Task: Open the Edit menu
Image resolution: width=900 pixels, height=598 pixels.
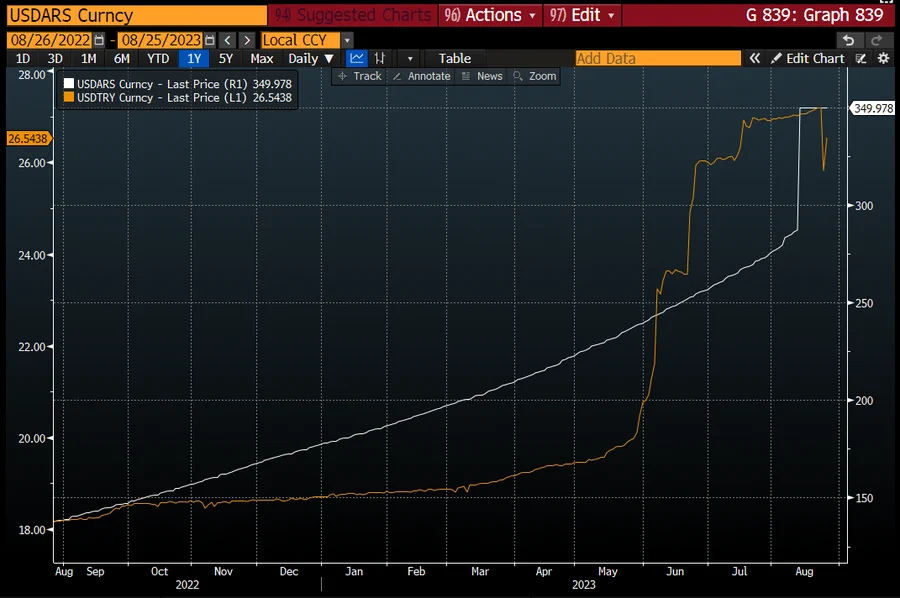Action: click(581, 15)
